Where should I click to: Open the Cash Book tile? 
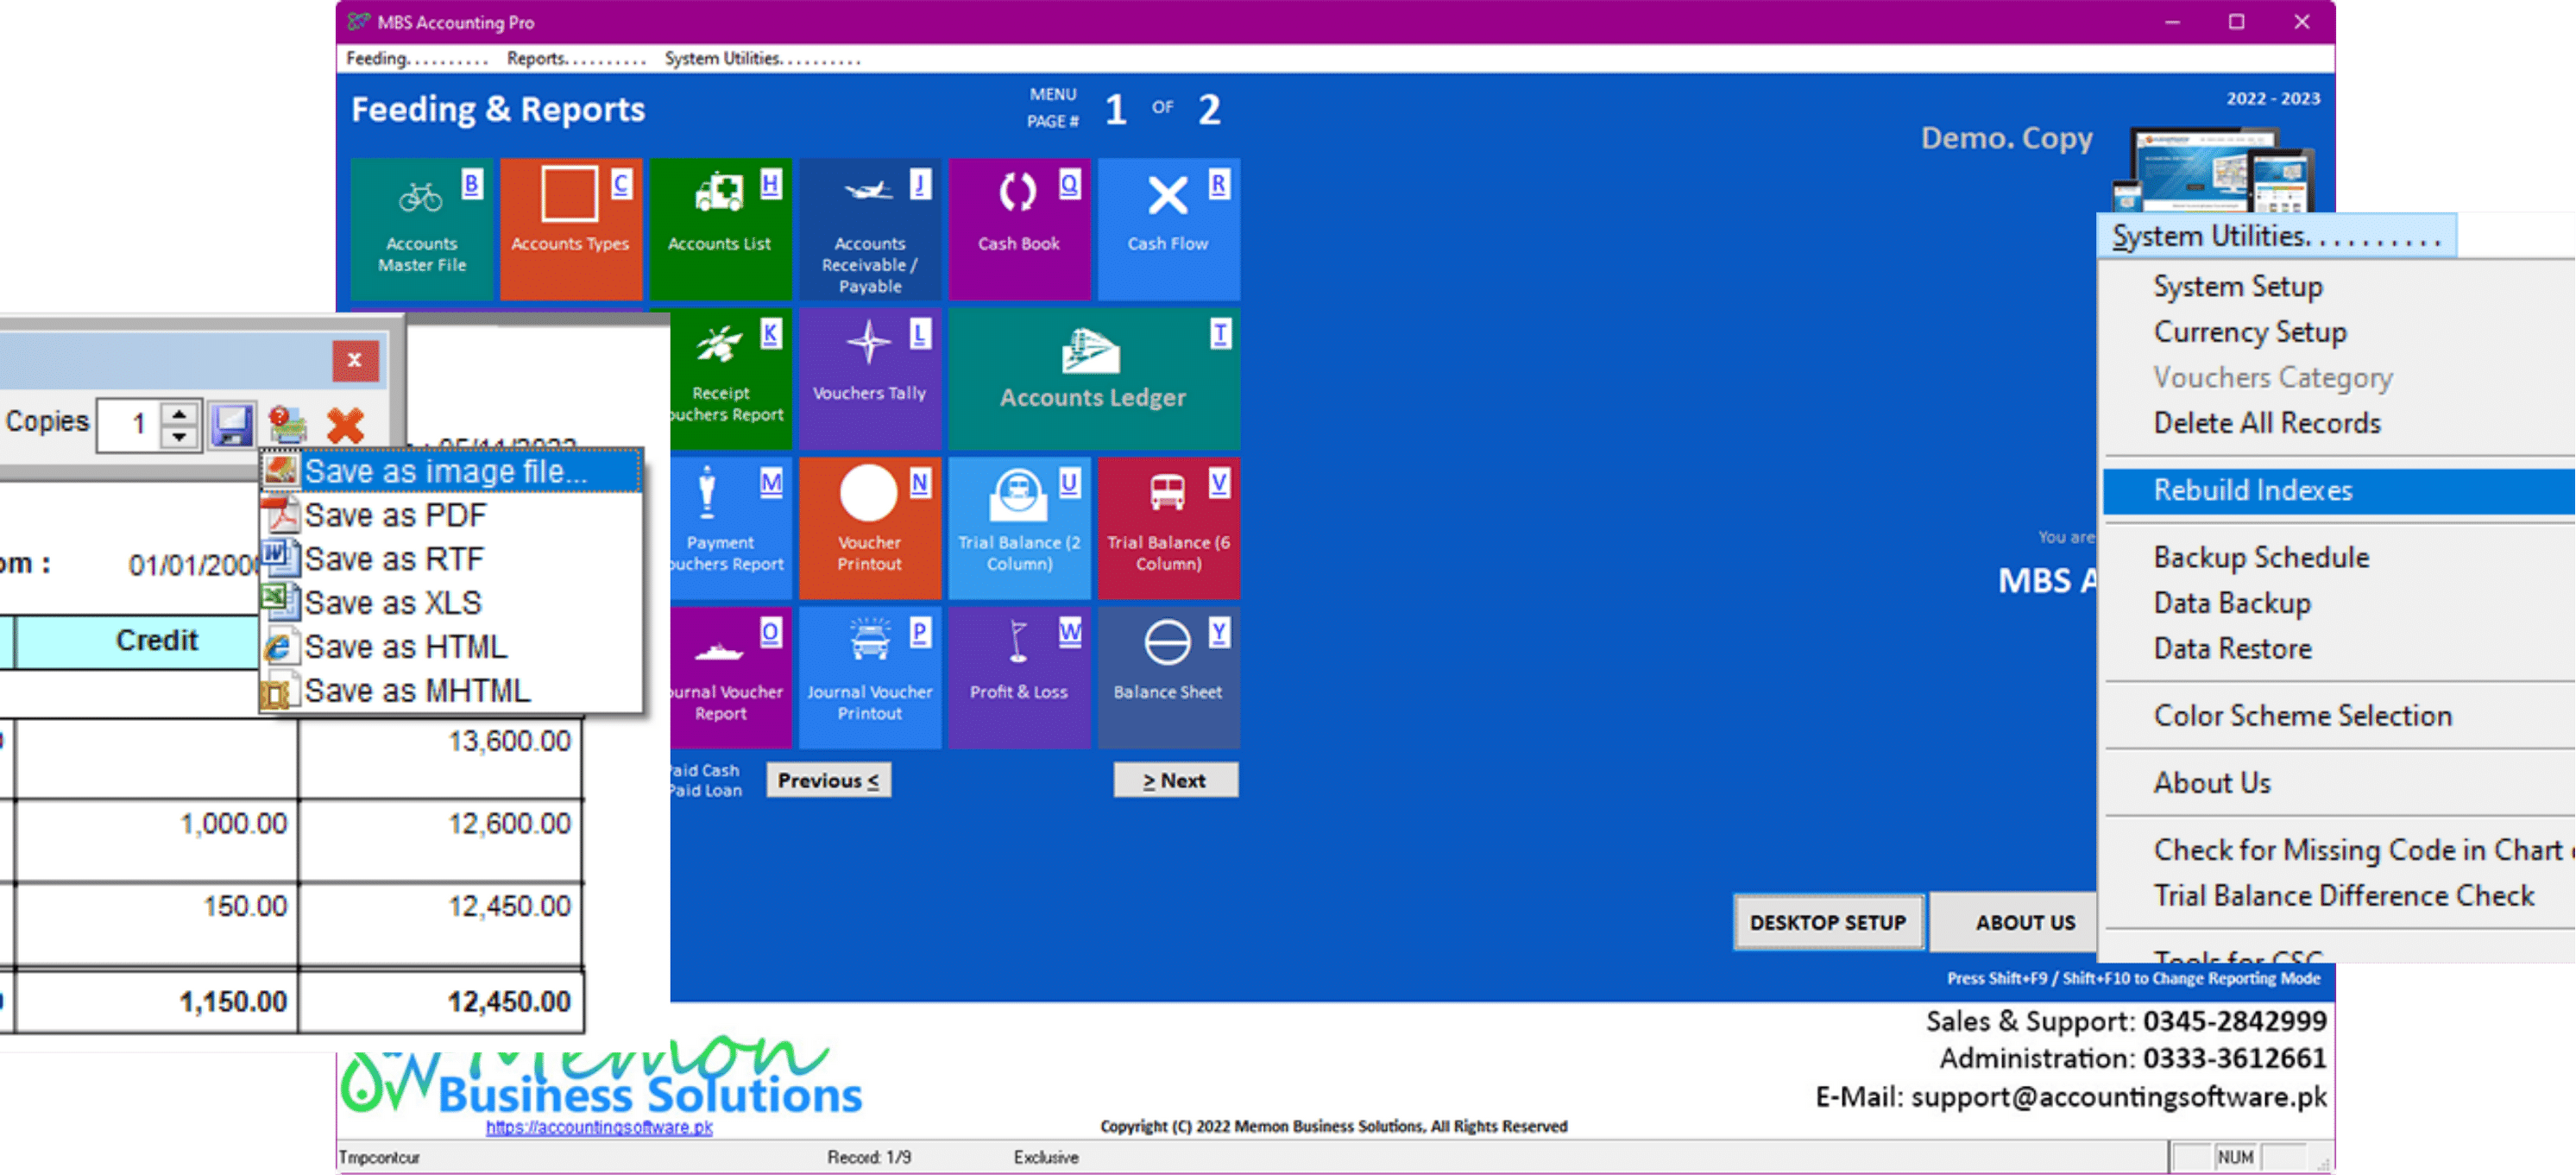(x=1018, y=229)
